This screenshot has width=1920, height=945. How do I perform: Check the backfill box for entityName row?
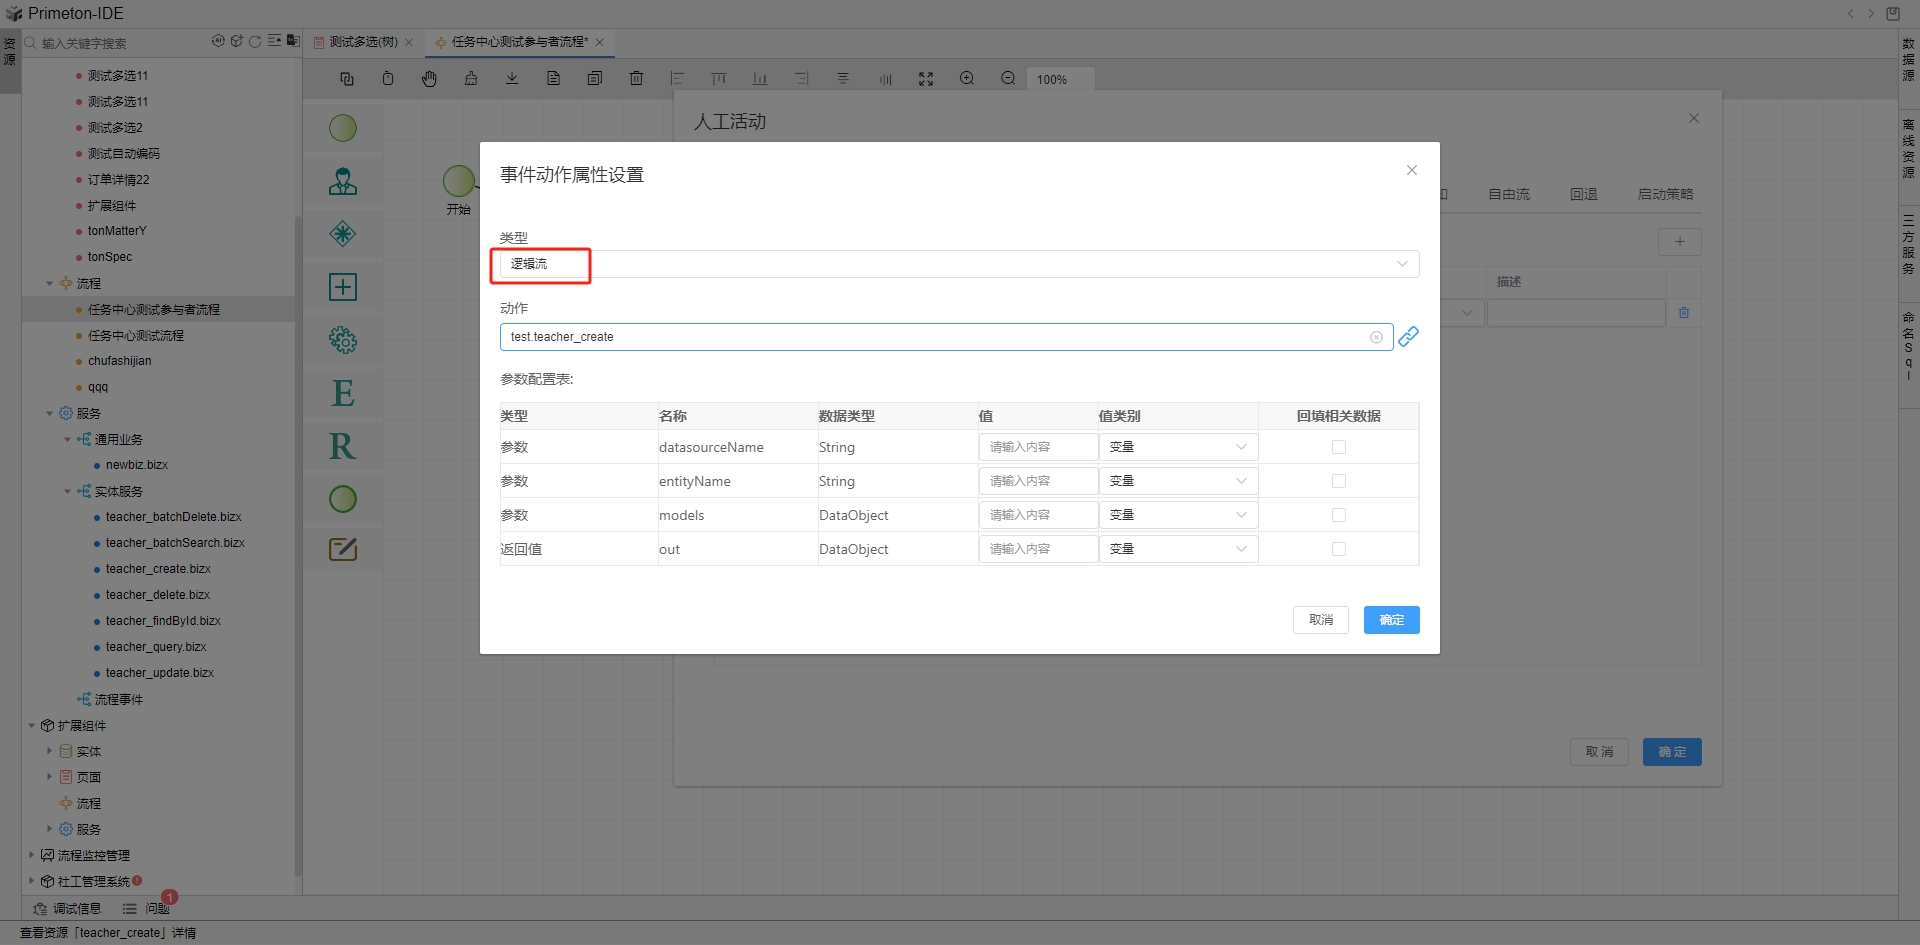[x=1338, y=481]
